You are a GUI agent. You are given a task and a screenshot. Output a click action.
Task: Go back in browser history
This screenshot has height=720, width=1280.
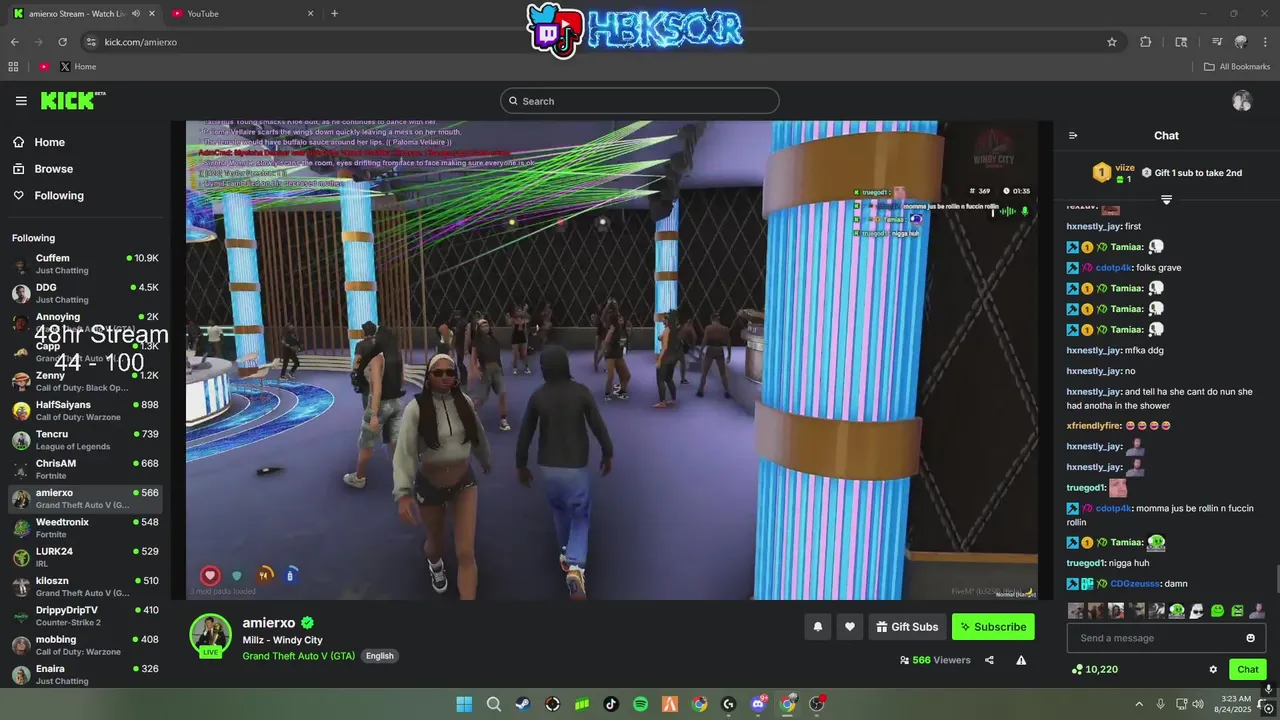[14, 42]
